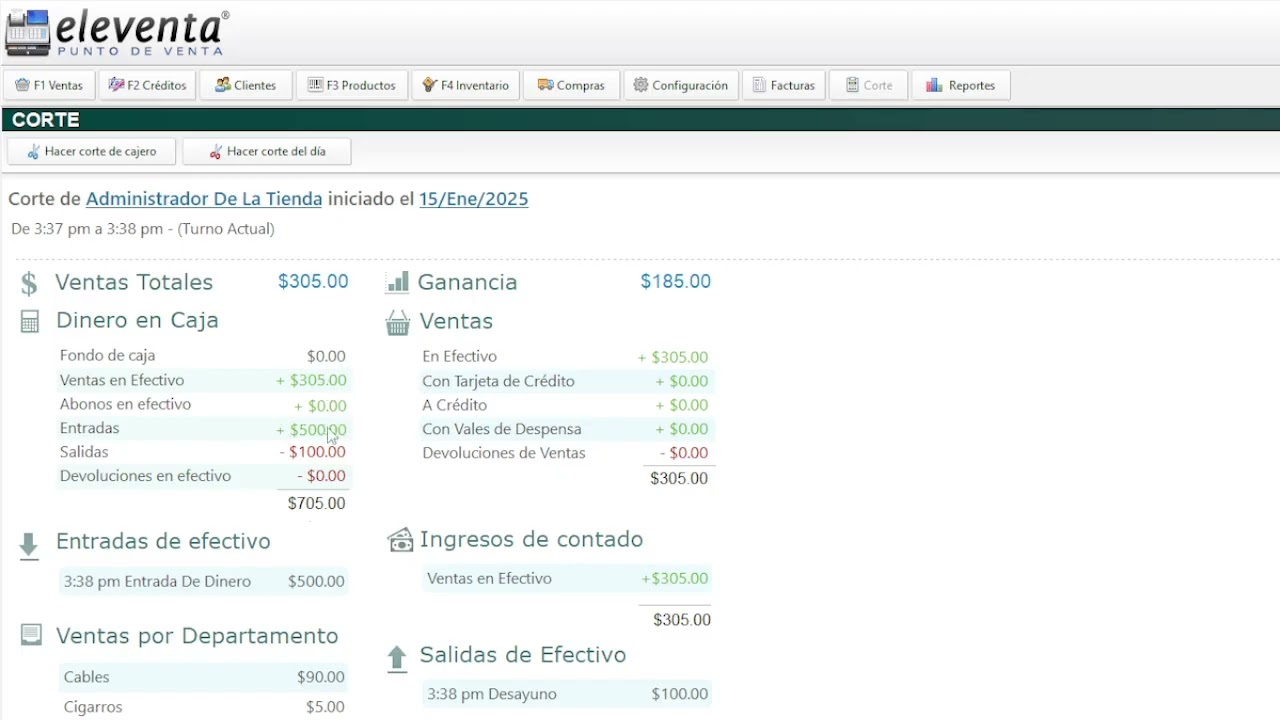Click the basket icon beside Ventas
Screen dimensions: 1280x720
coord(398,322)
